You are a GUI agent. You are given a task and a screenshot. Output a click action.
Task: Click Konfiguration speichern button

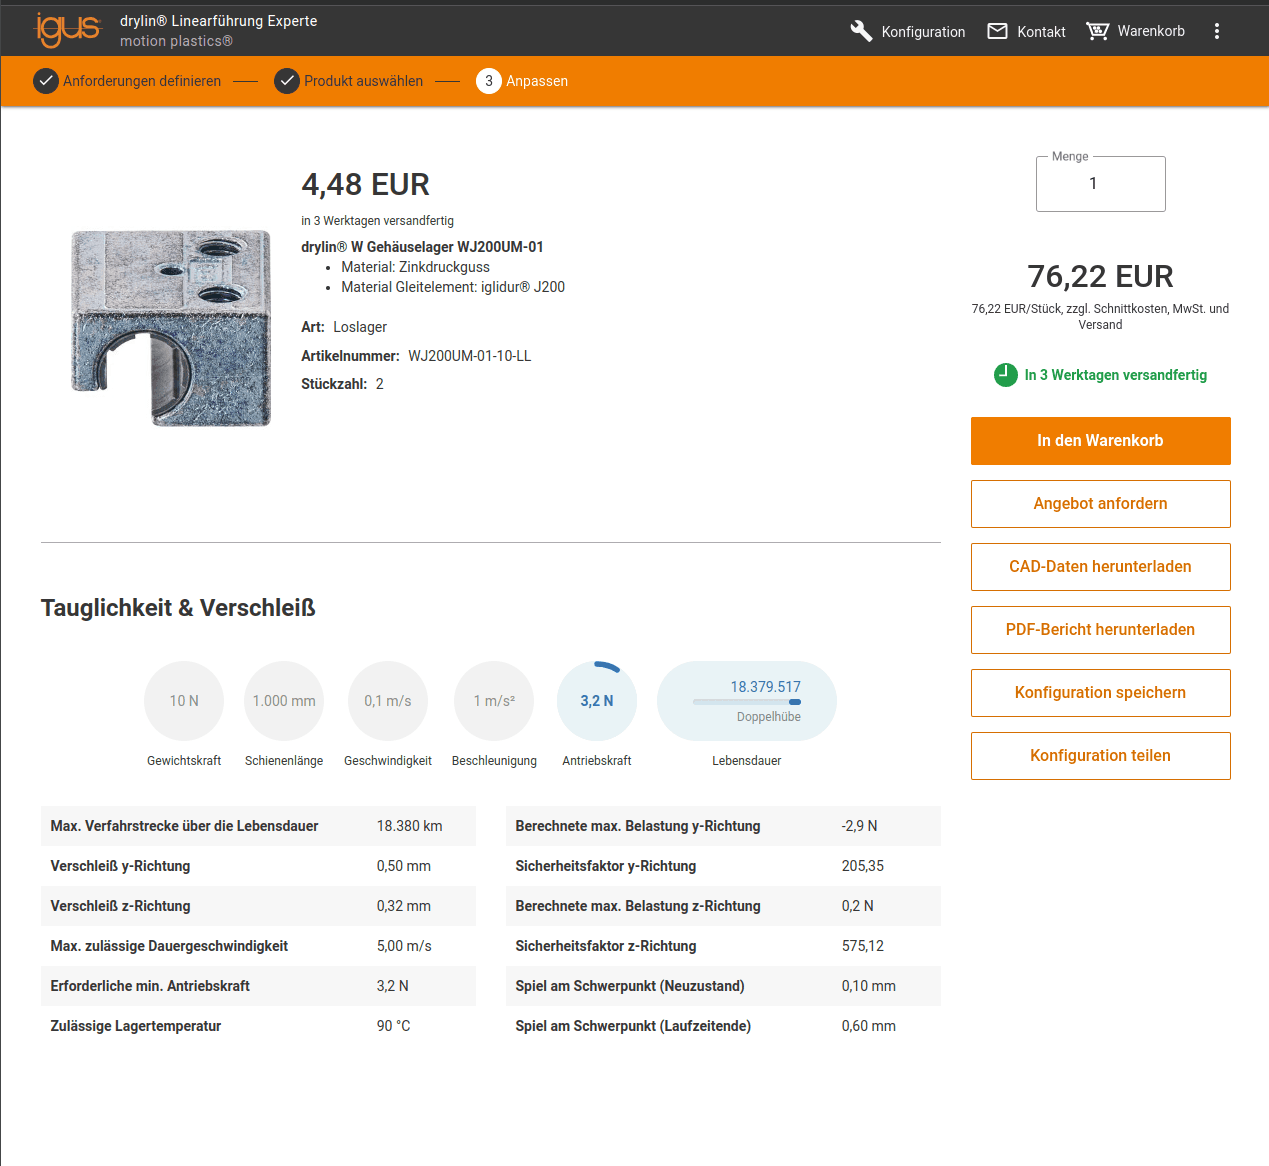[1100, 693]
